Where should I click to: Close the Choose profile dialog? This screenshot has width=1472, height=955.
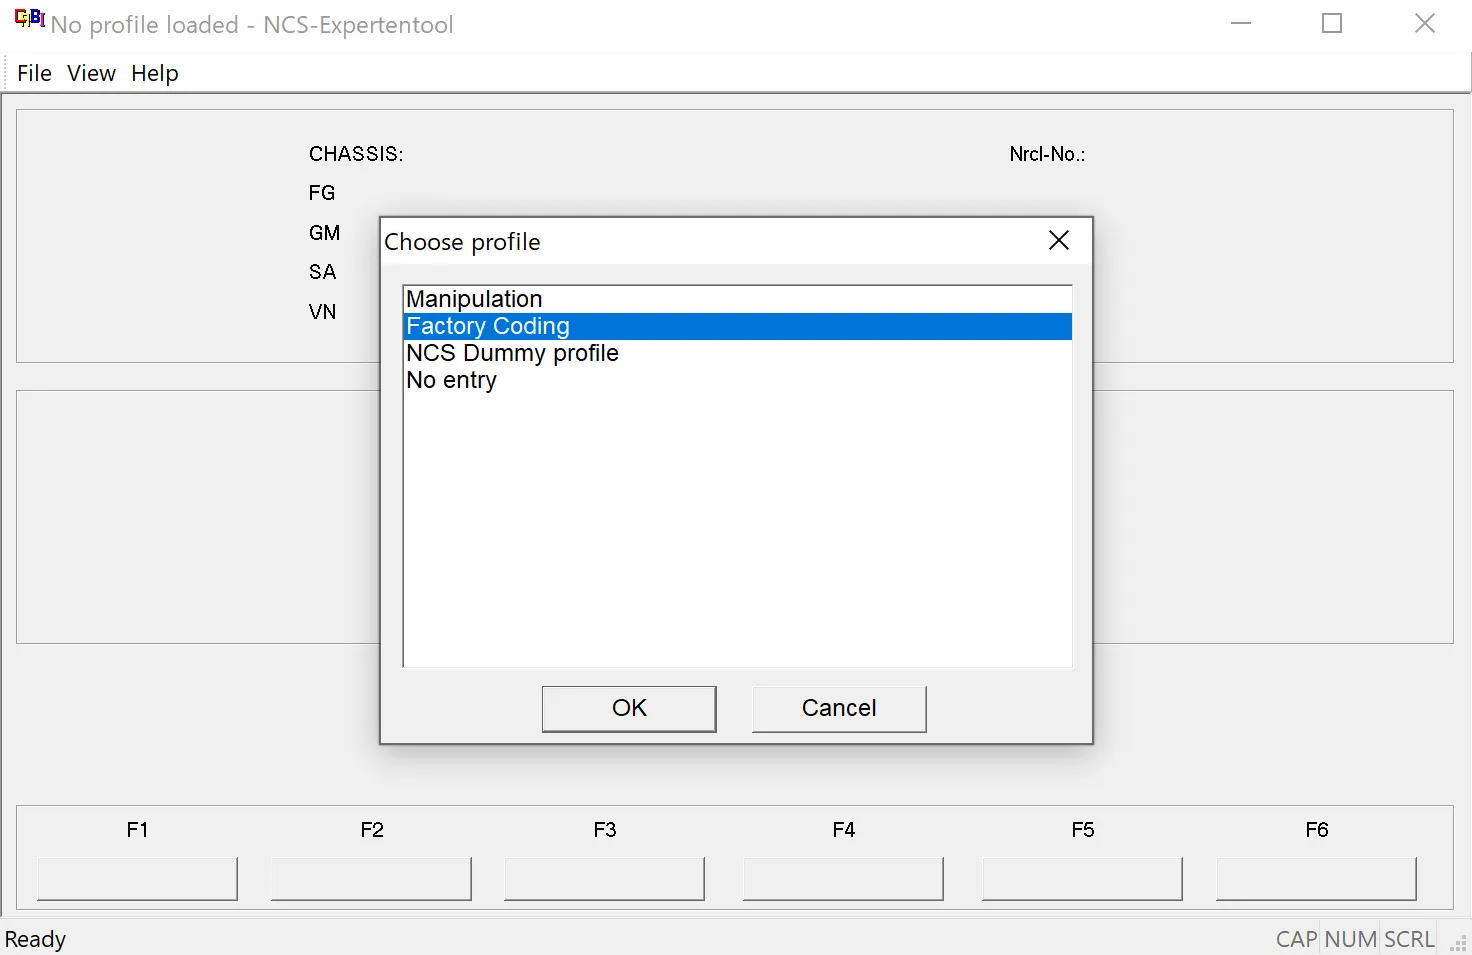[1059, 240]
